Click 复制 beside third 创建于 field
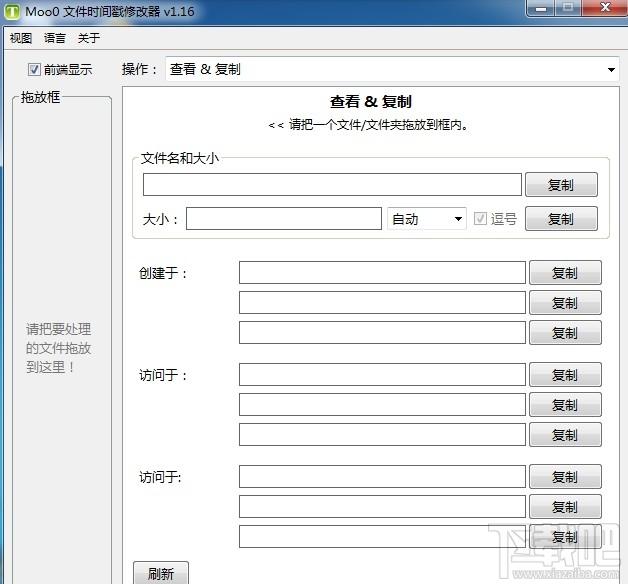The width and height of the screenshot is (628, 584). pyautogui.click(x=565, y=332)
